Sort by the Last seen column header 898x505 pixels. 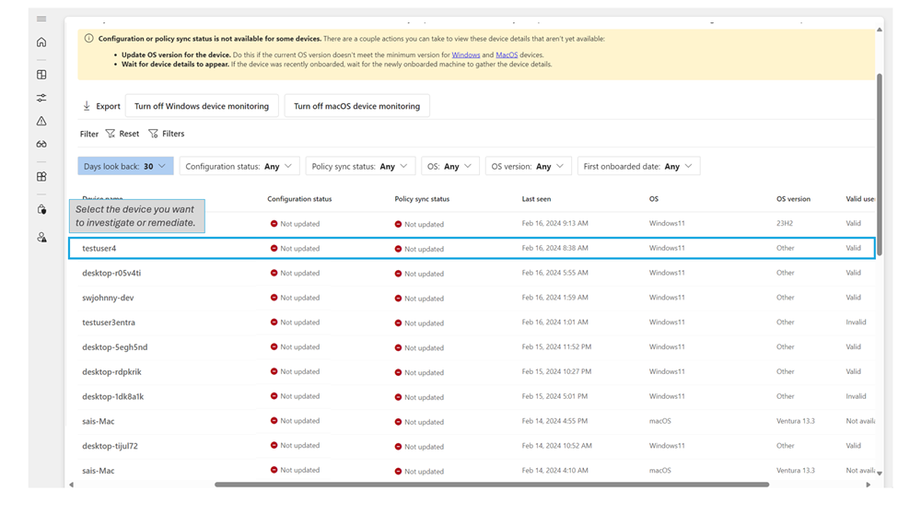coord(536,199)
